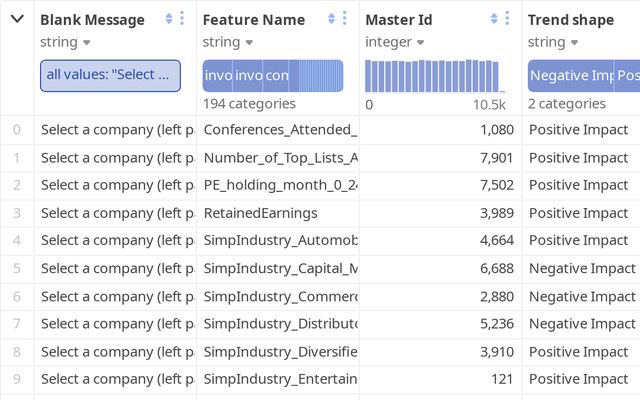640x400 pixels.
Task: Select row 5 Negative Impact cell
Action: (582, 268)
